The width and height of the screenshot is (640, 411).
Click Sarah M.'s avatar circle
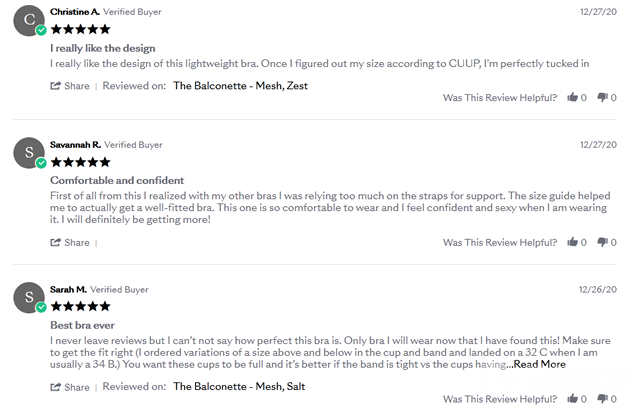coord(30,297)
